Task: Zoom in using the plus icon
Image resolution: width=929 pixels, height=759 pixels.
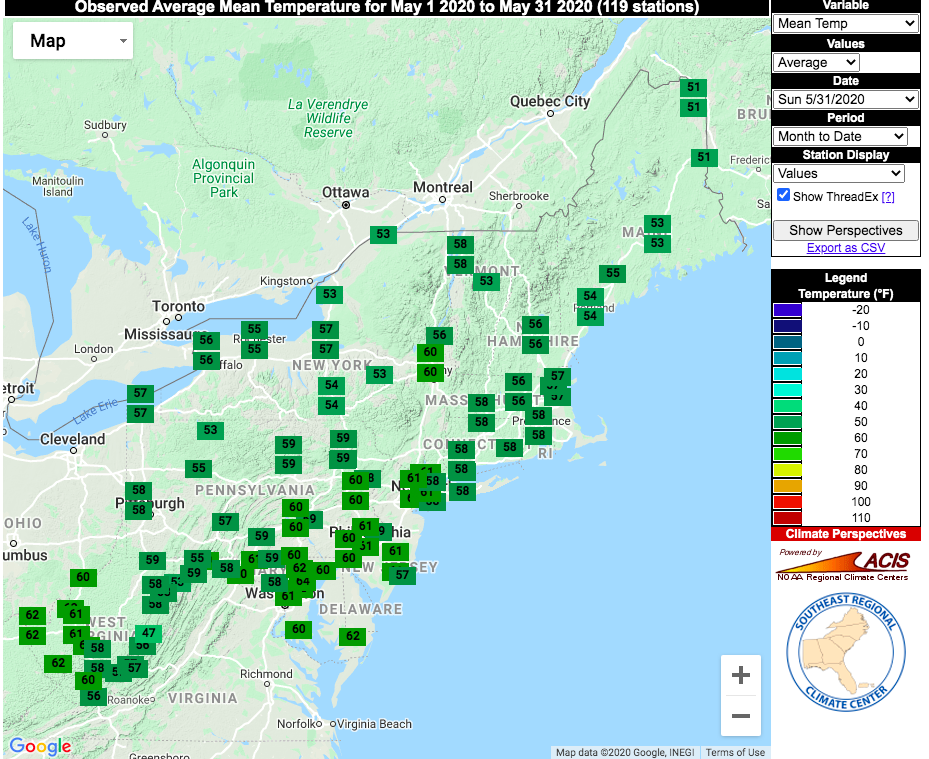Action: 741,675
